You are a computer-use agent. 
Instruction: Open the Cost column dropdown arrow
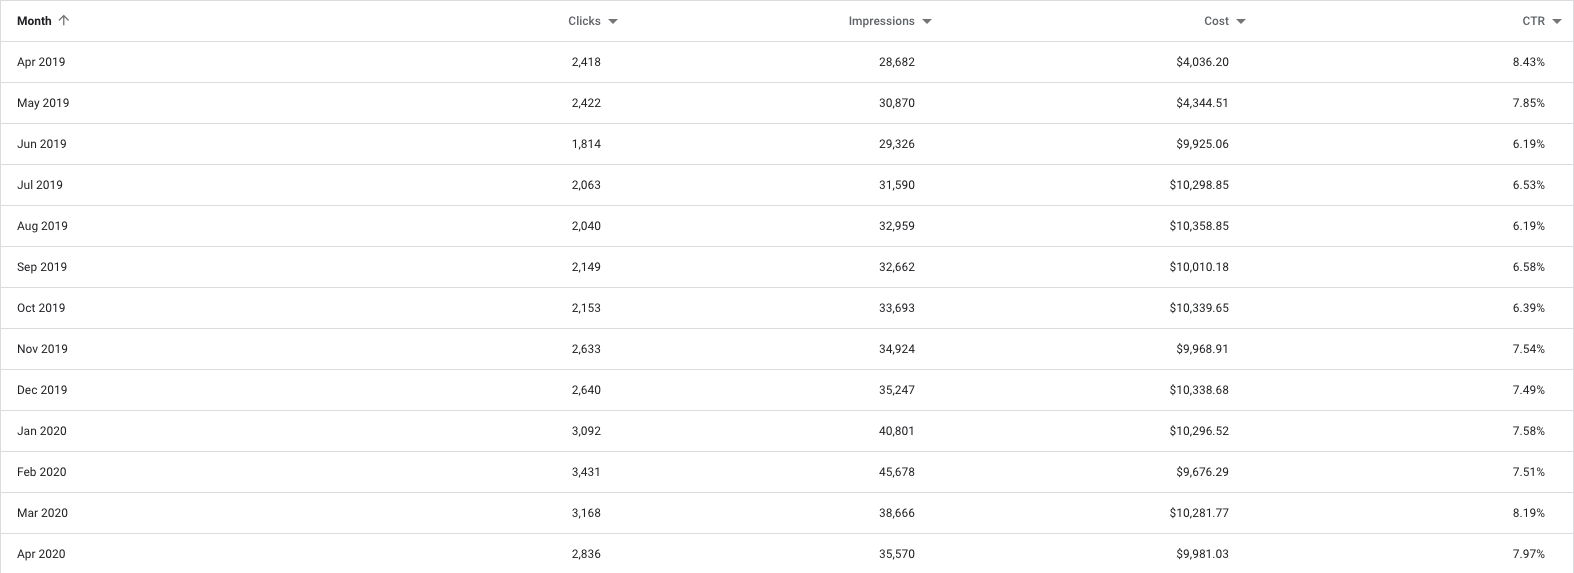1241,21
